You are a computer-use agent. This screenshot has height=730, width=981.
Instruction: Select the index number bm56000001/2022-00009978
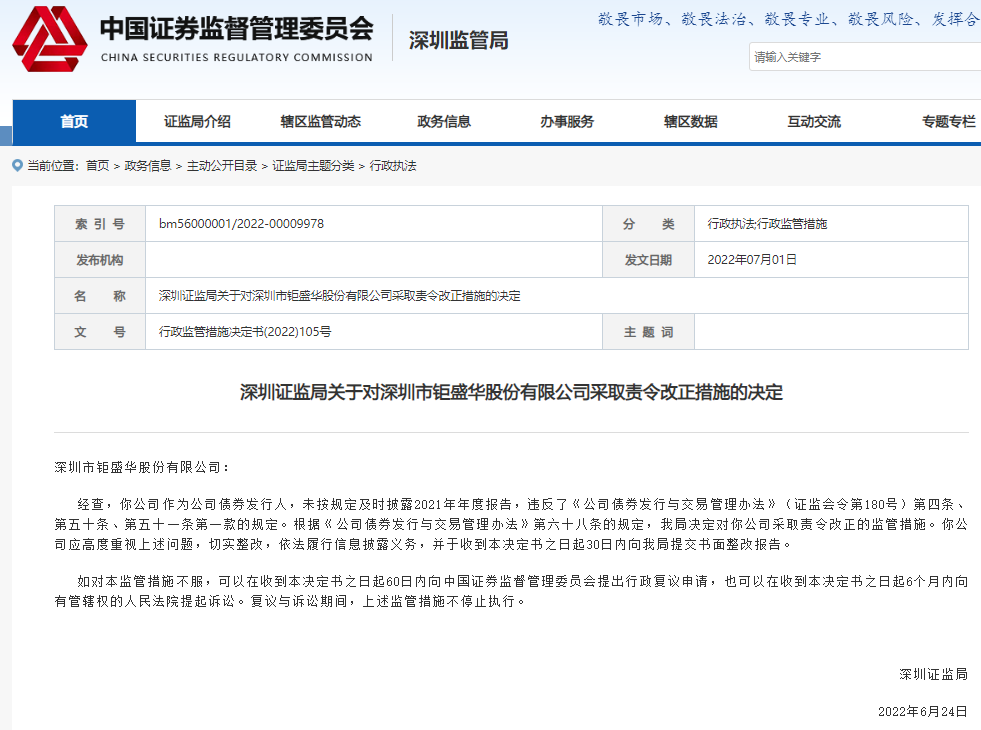pyautogui.click(x=241, y=224)
